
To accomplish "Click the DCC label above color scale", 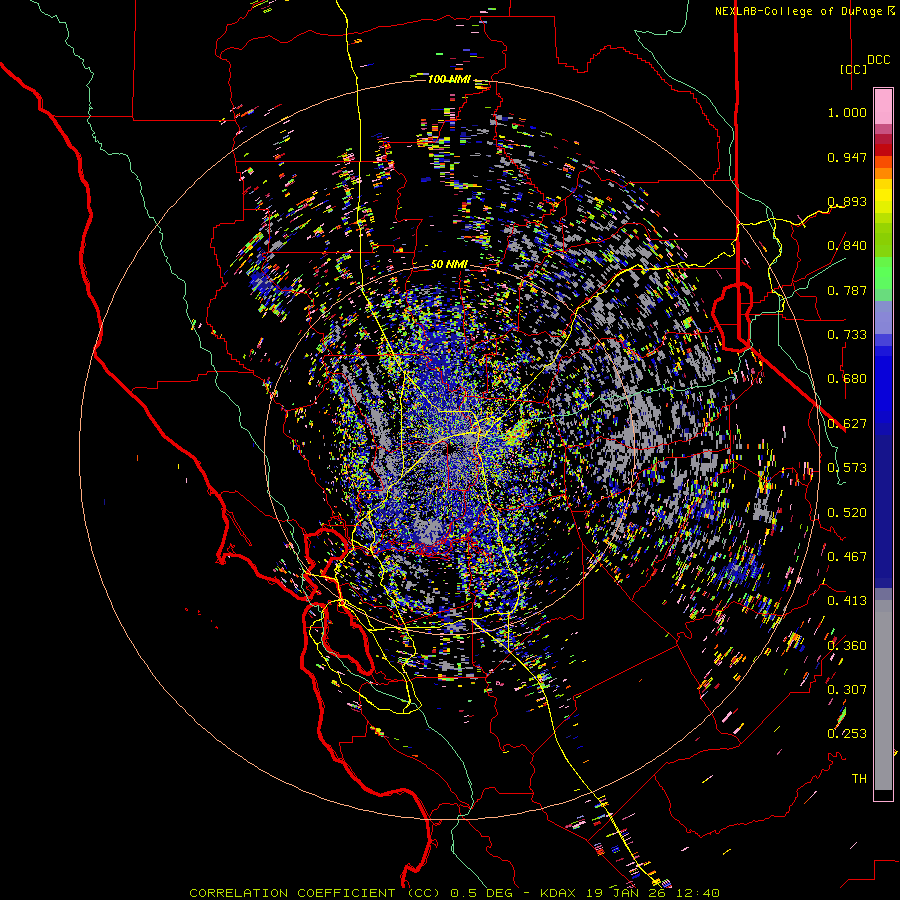I will pyautogui.click(x=878, y=60).
